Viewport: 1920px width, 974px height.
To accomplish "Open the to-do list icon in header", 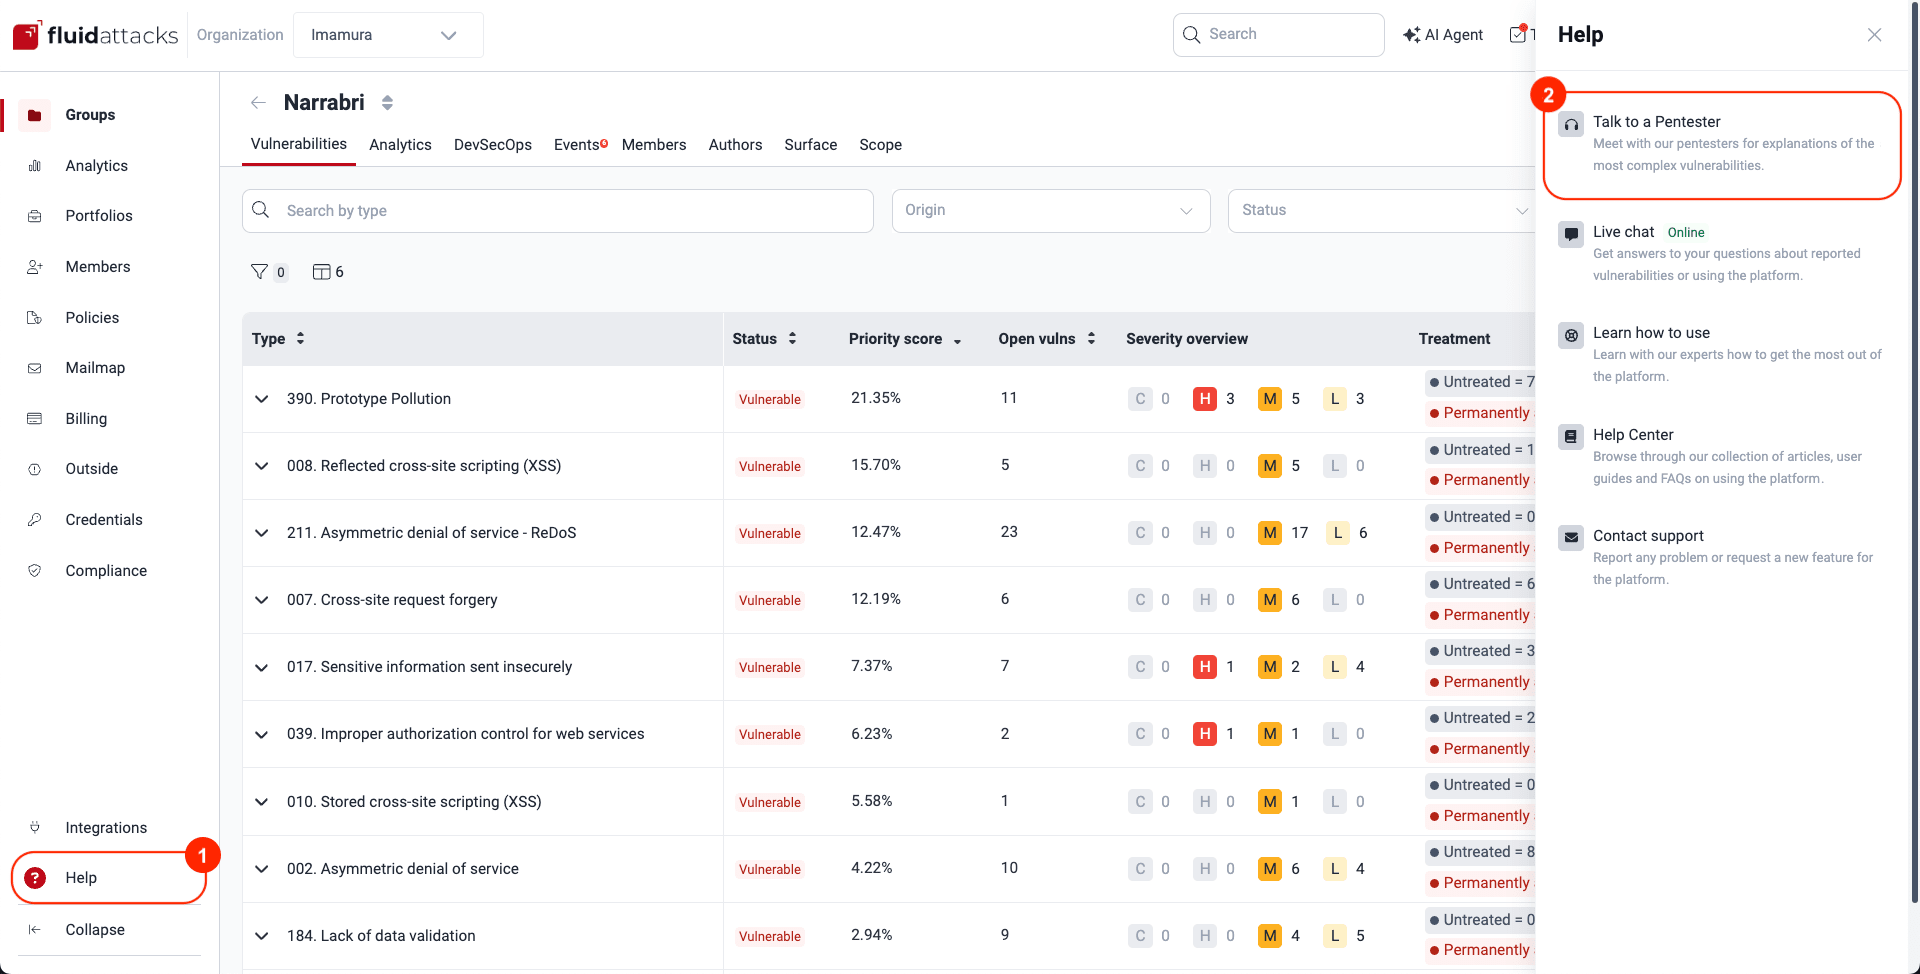I will 1519,34.
